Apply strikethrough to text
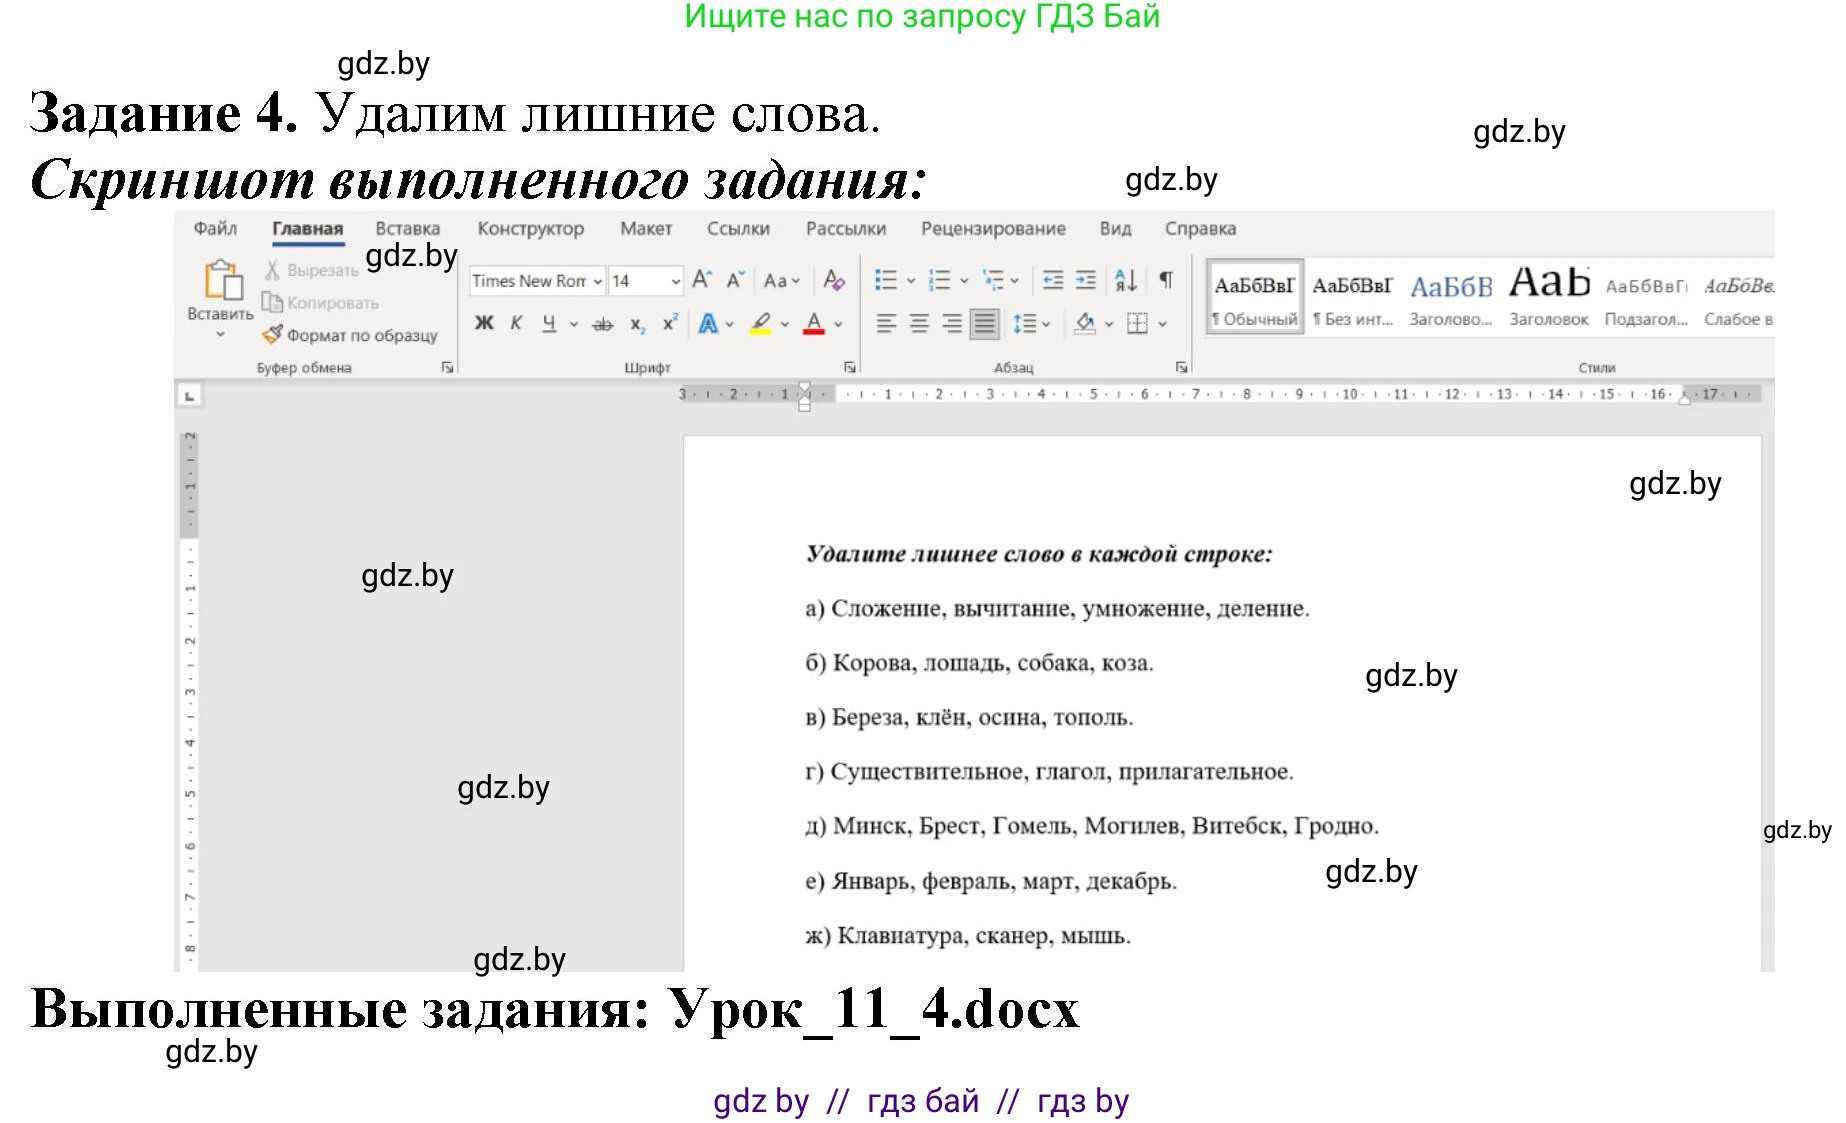The height and width of the screenshot is (1123, 1846). [603, 322]
